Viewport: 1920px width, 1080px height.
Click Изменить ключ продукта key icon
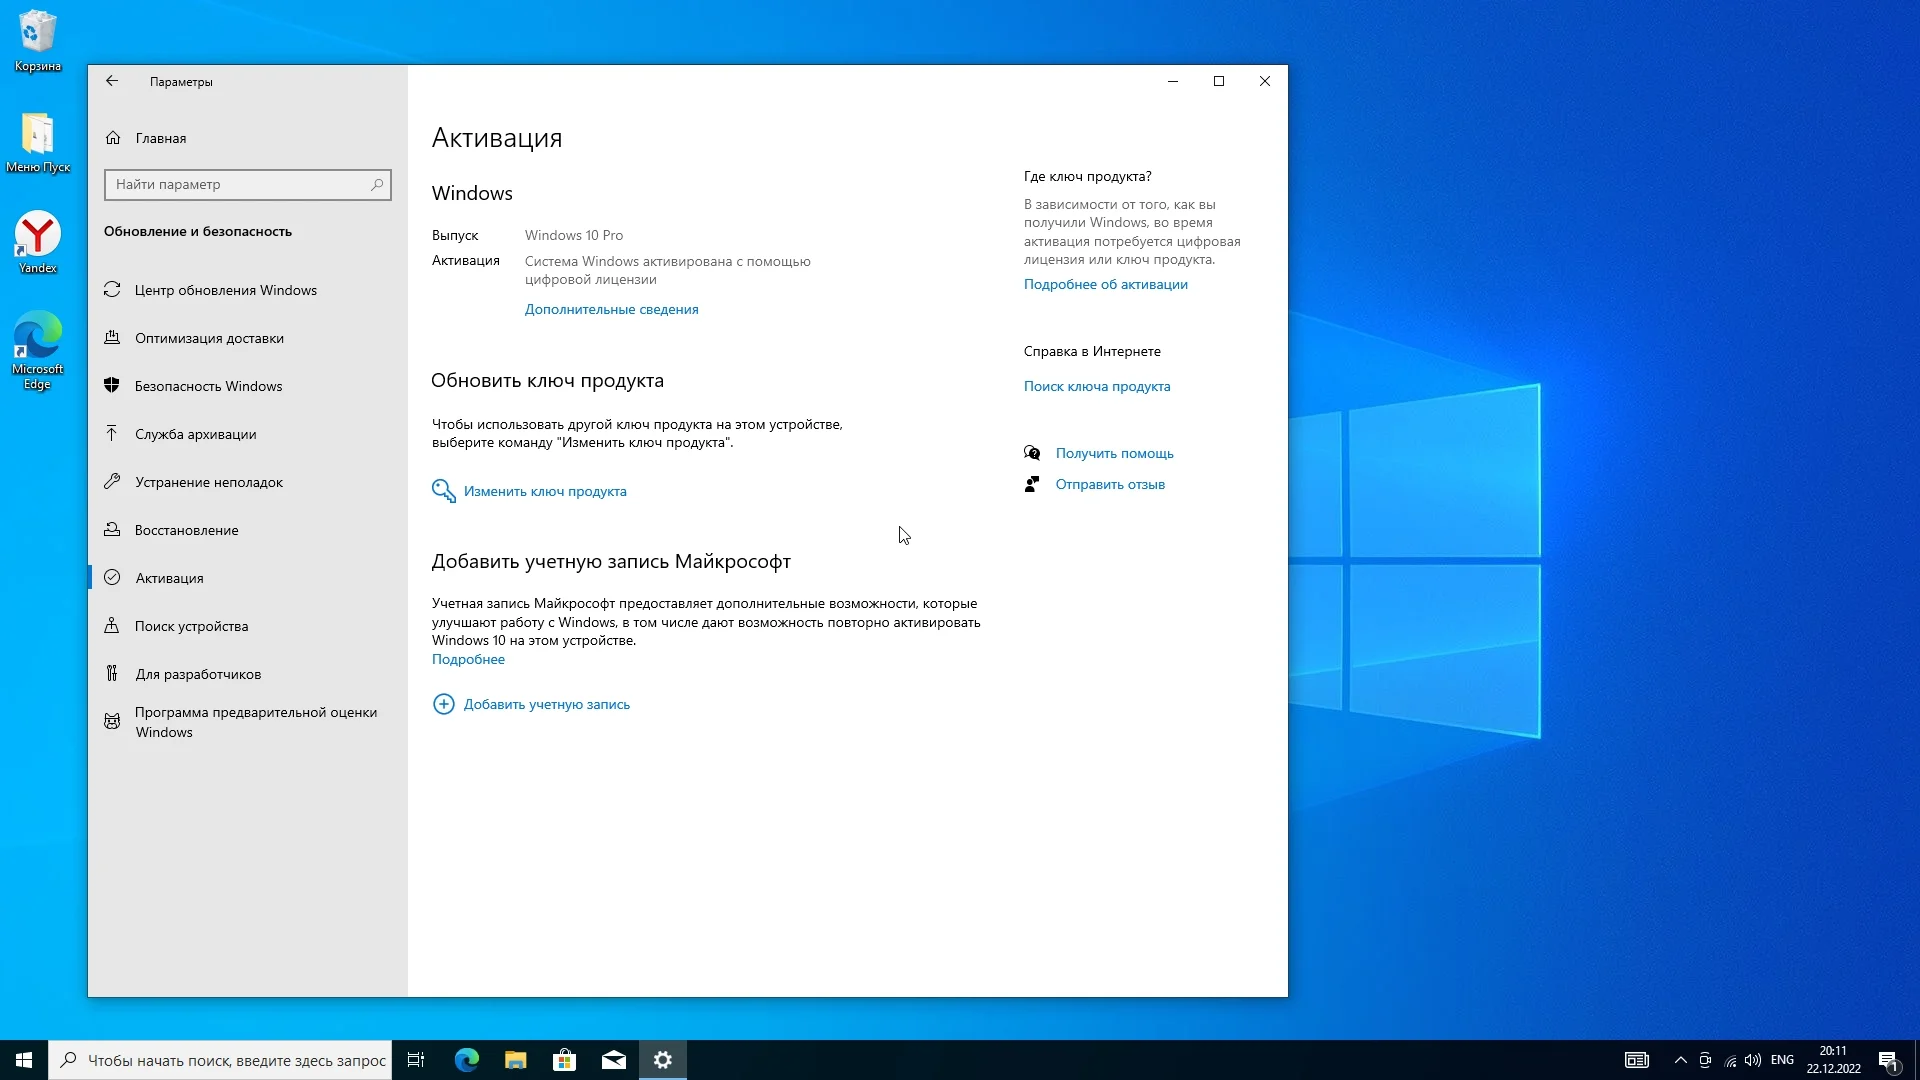point(443,491)
